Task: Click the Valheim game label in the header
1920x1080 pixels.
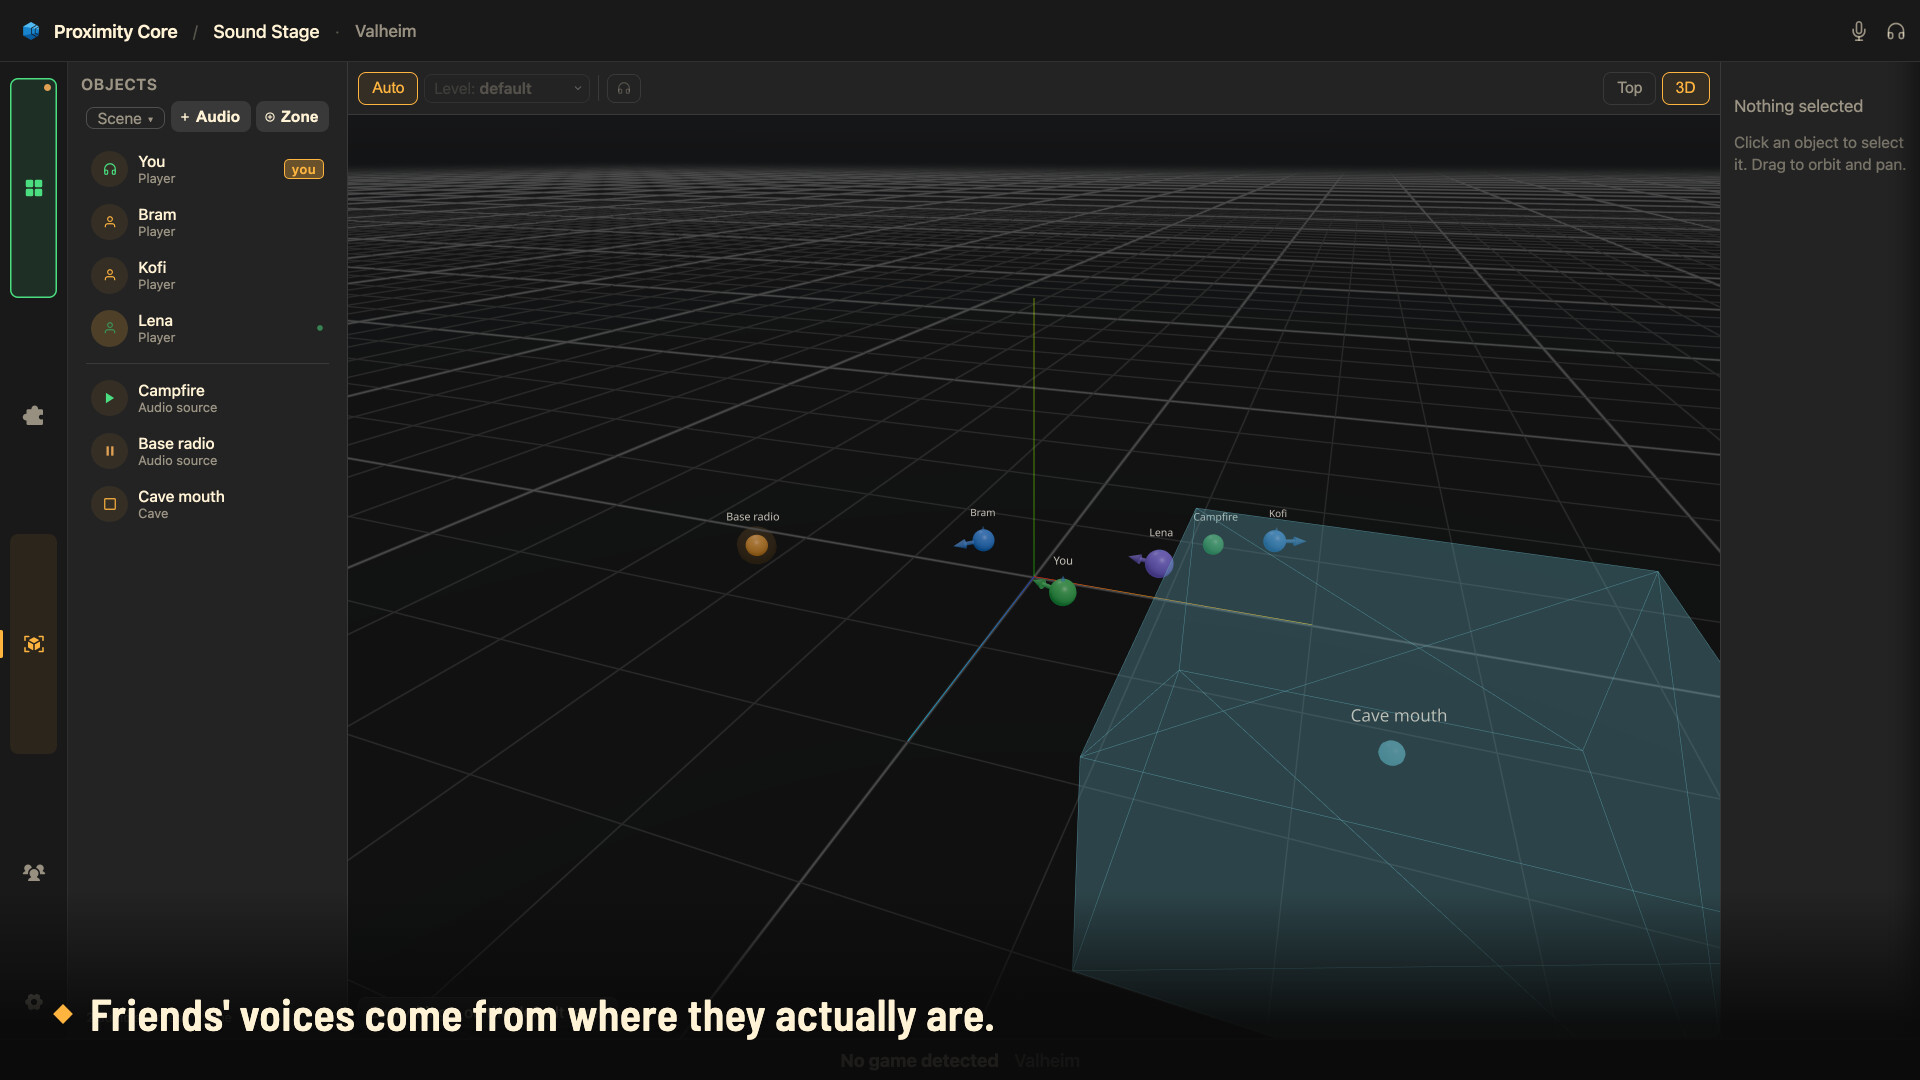Action: pyautogui.click(x=385, y=31)
